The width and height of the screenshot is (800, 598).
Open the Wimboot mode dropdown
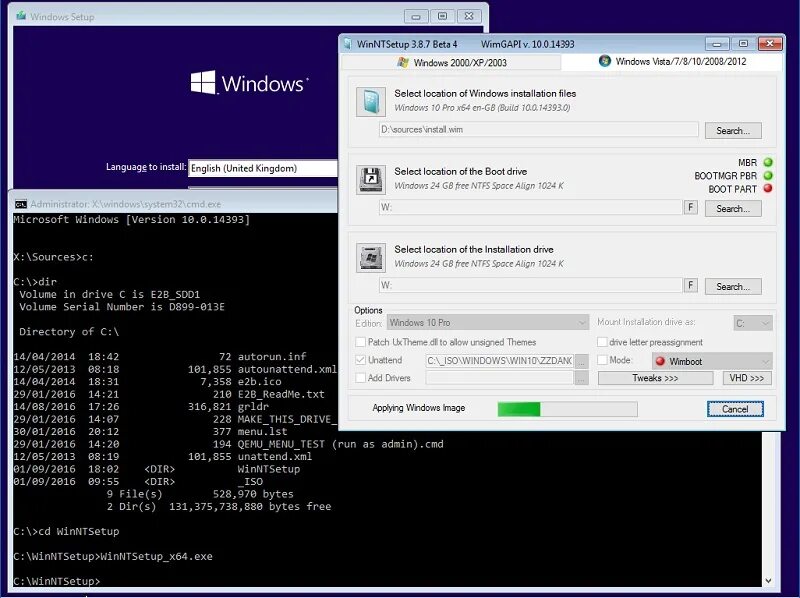coord(712,361)
